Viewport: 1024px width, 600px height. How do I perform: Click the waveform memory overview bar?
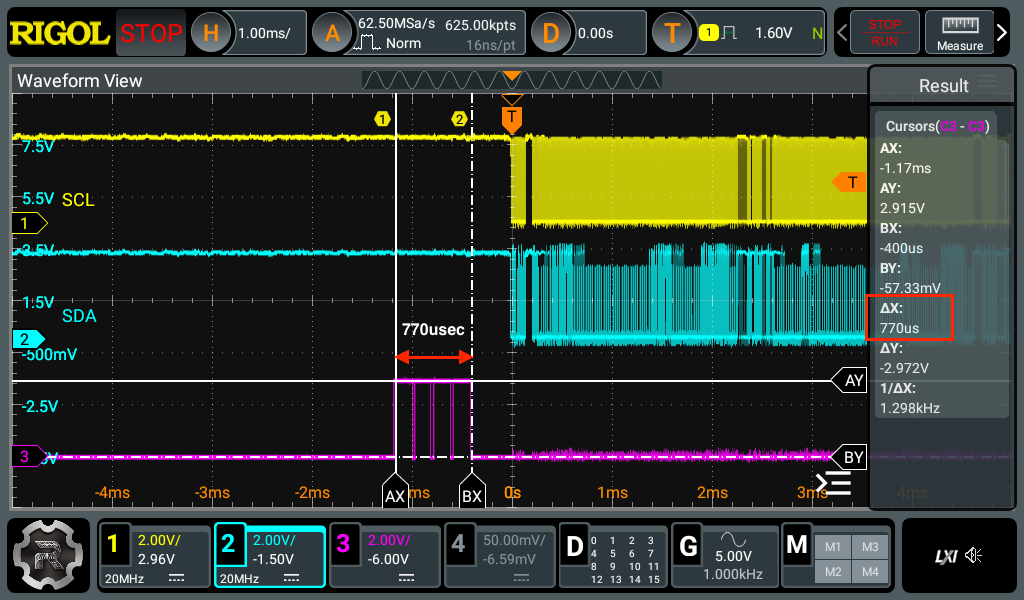click(512, 80)
